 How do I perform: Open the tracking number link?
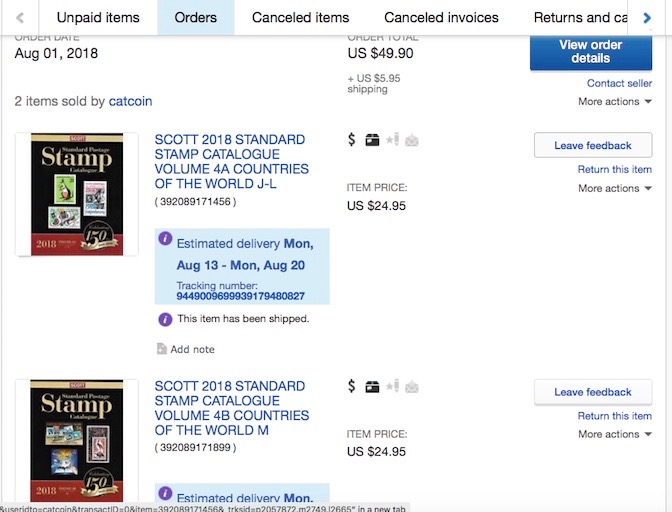pyautogui.click(x=240, y=296)
